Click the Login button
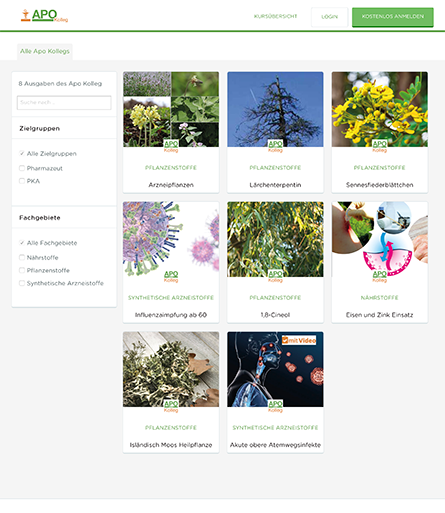 click(329, 17)
